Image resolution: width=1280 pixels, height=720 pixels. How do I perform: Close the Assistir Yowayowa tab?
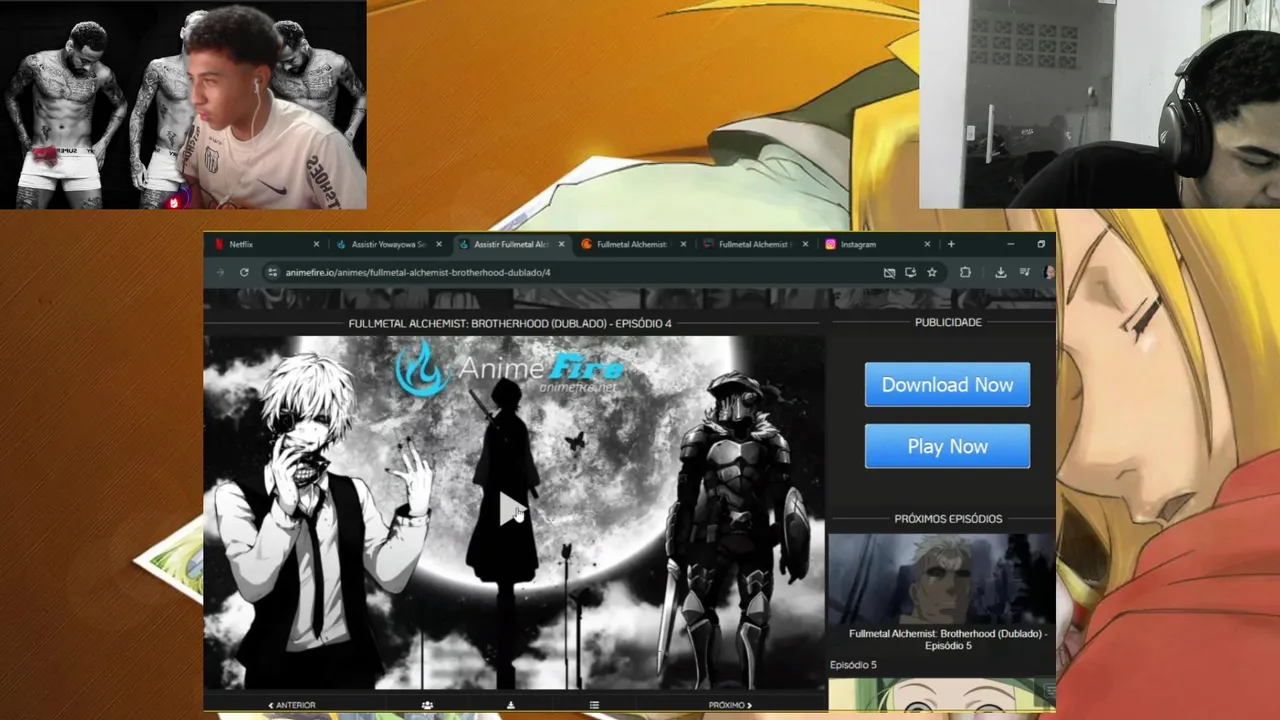point(439,244)
